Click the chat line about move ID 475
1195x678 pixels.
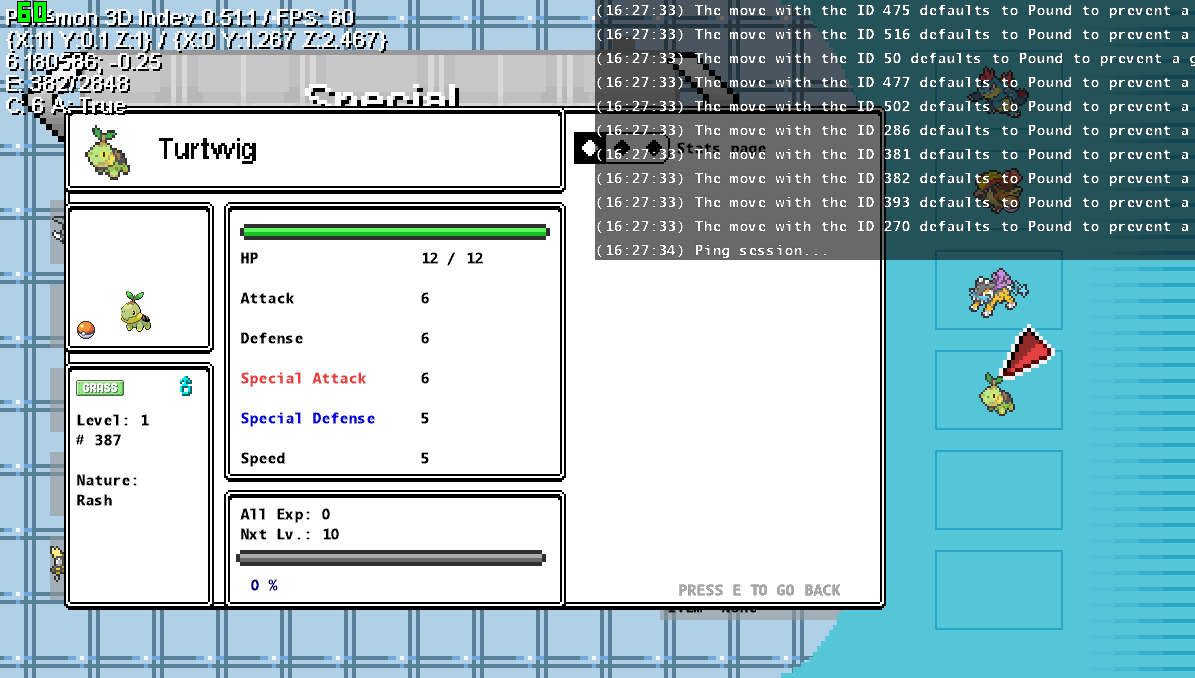coord(895,11)
